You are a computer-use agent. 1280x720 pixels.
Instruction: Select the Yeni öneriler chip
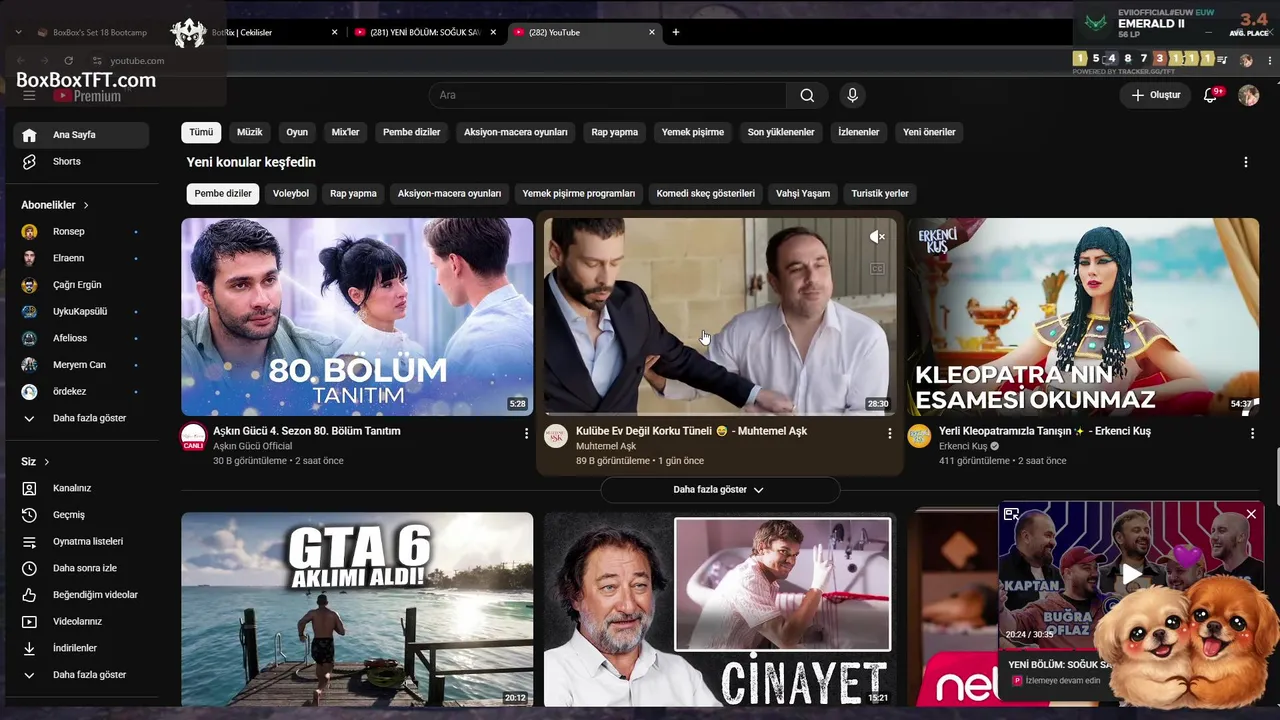(x=929, y=132)
